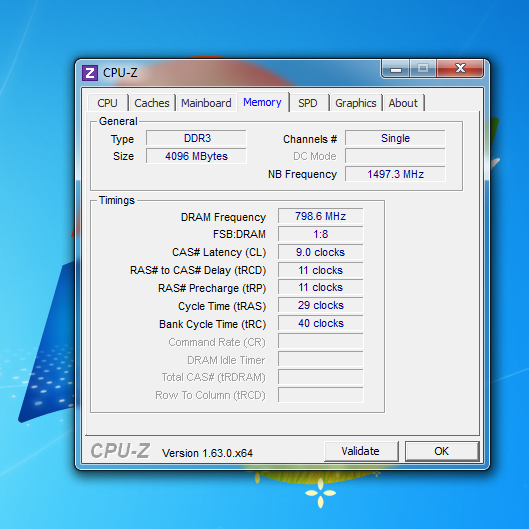Click the DDR3 memory type field
The width and height of the screenshot is (529, 529).
197,138
